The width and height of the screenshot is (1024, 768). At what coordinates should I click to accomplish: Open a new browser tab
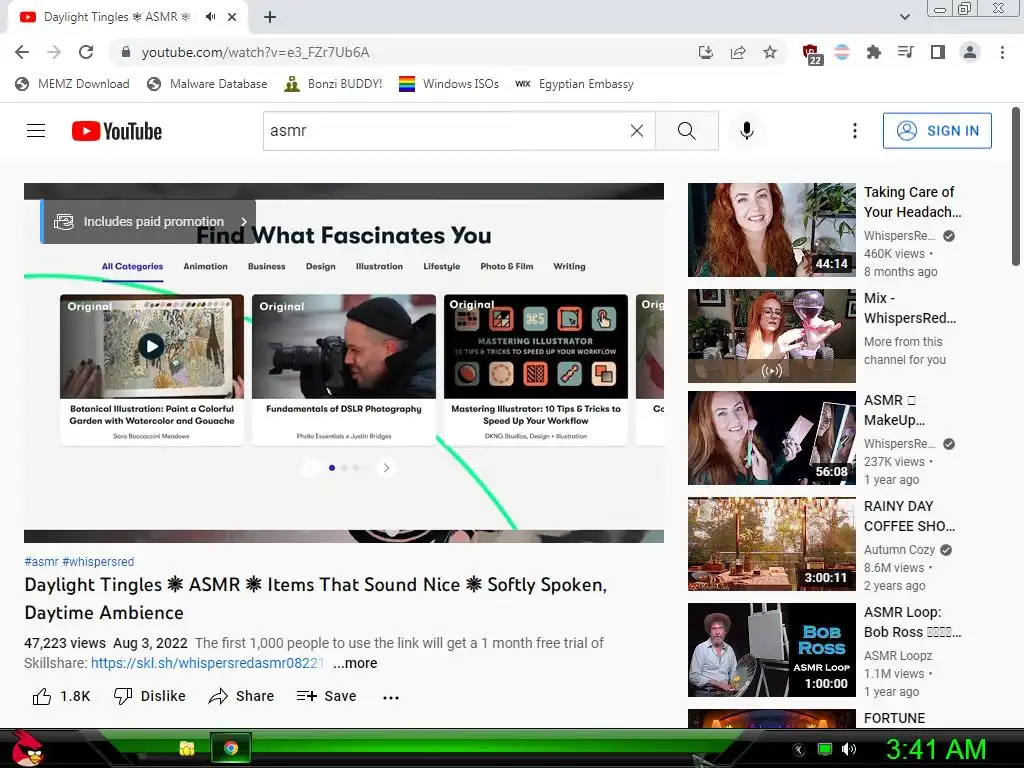pyautogui.click(x=270, y=17)
